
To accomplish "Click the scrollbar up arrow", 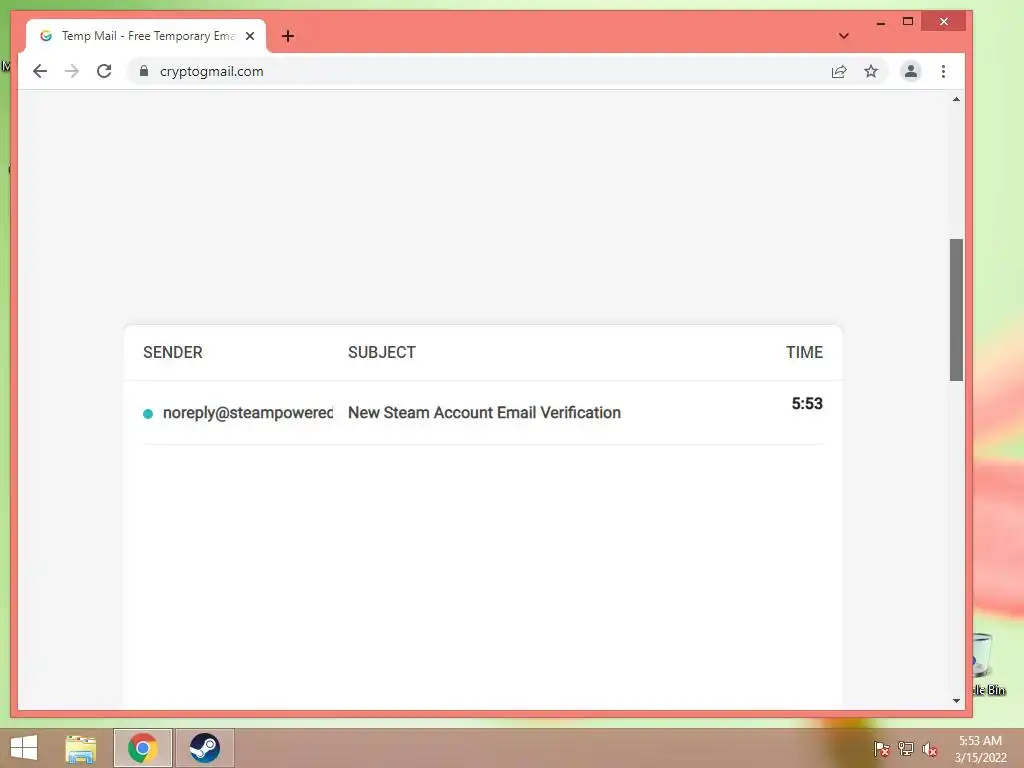I will [956, 99].
